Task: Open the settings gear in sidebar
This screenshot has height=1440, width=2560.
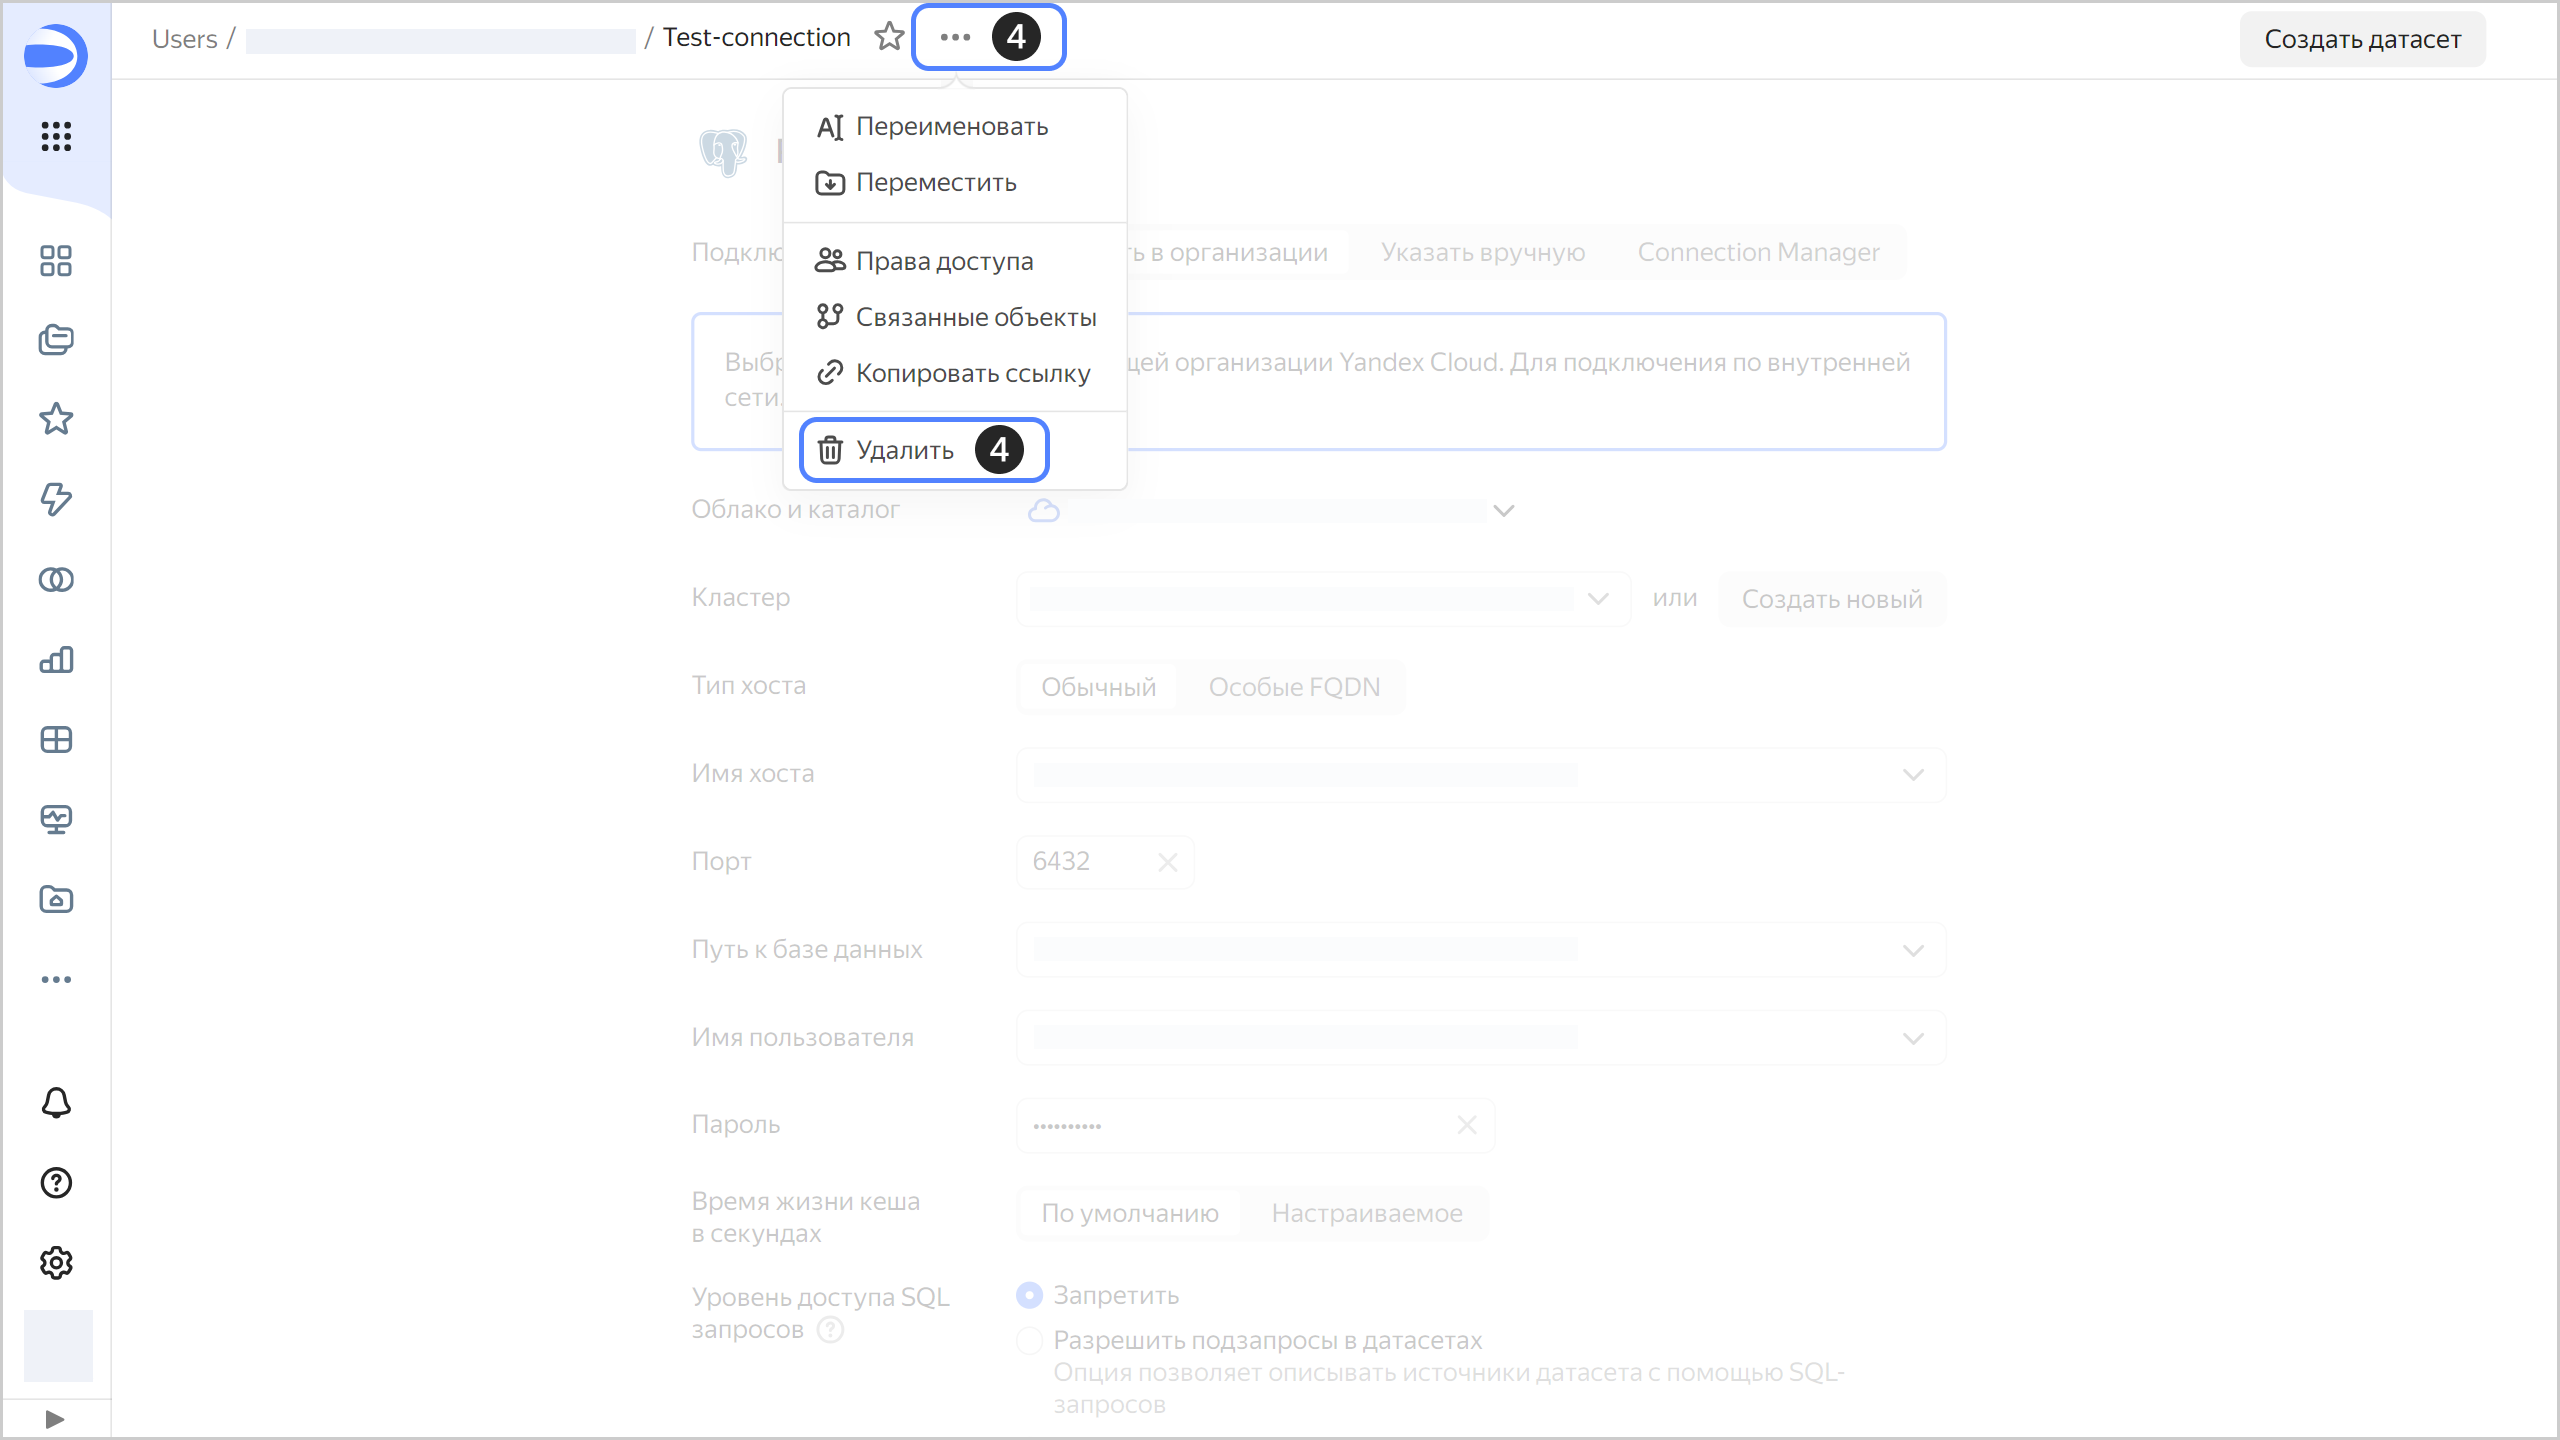Action: point(56,1263)
